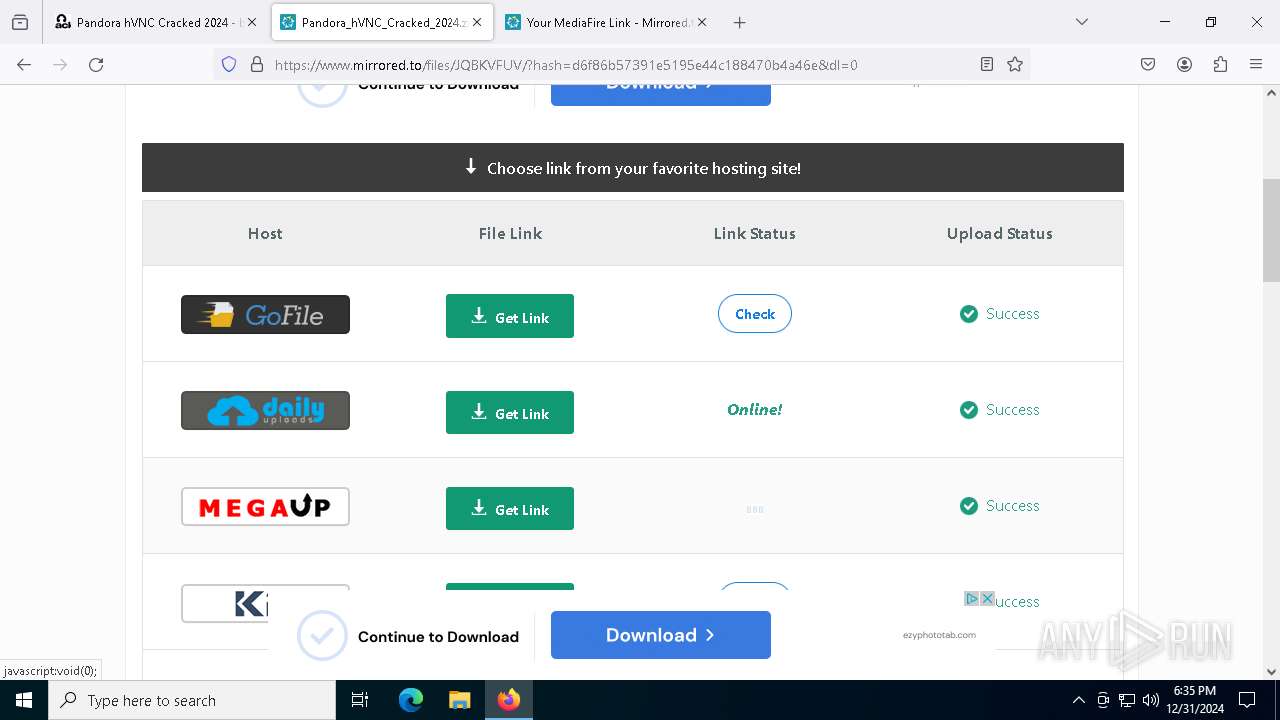
Task: Click the taskbar search box
Action: (192, 700)
